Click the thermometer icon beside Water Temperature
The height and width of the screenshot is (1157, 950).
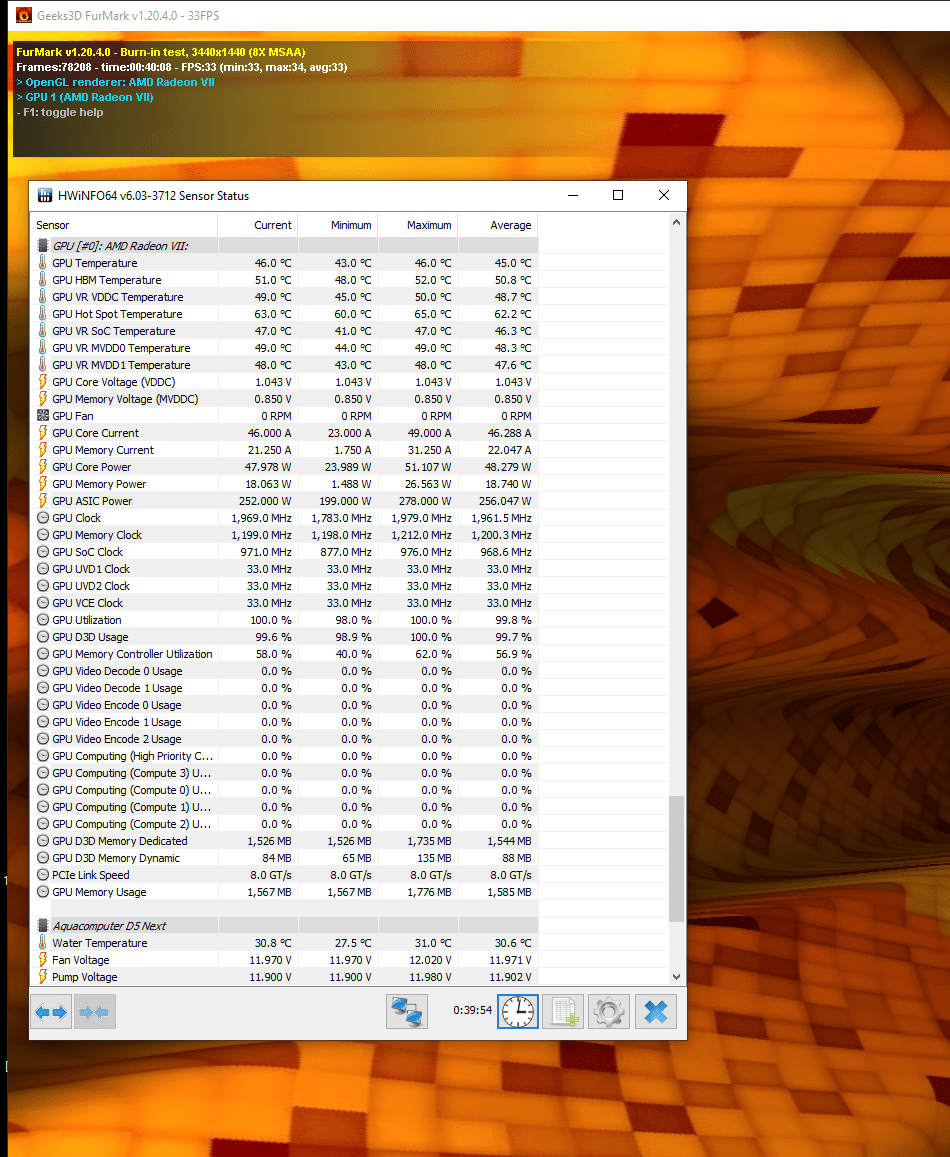[x=43, y=942]
